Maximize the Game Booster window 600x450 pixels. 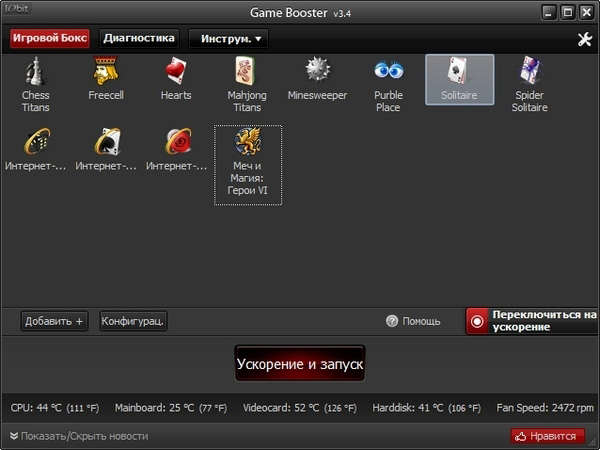click(568, 13)
